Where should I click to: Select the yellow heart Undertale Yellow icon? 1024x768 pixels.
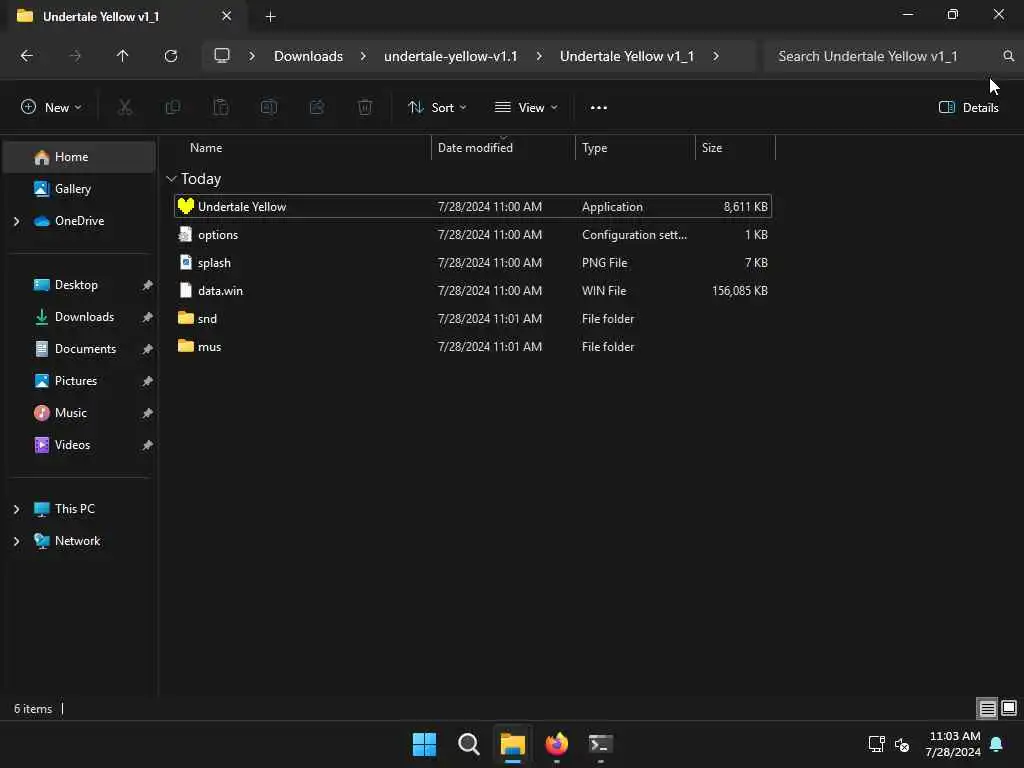click(186, 206)
